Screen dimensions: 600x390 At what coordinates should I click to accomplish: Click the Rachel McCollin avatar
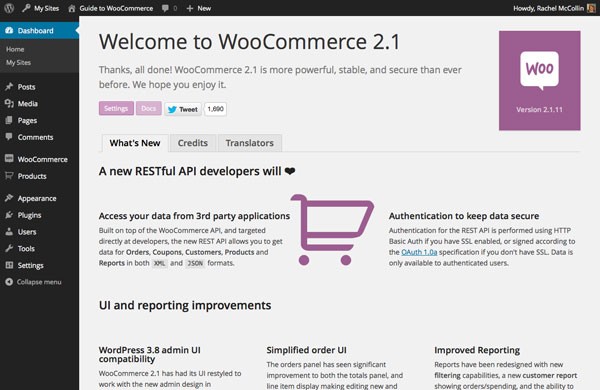[591, 8]
